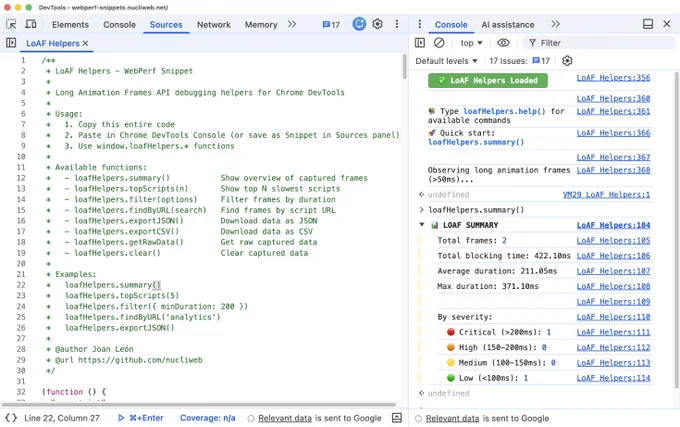Viewport: 680px width, 427px height.
Task: Click 'Line 22, Column 27' in status bar
Action: (x=62, y=418)
